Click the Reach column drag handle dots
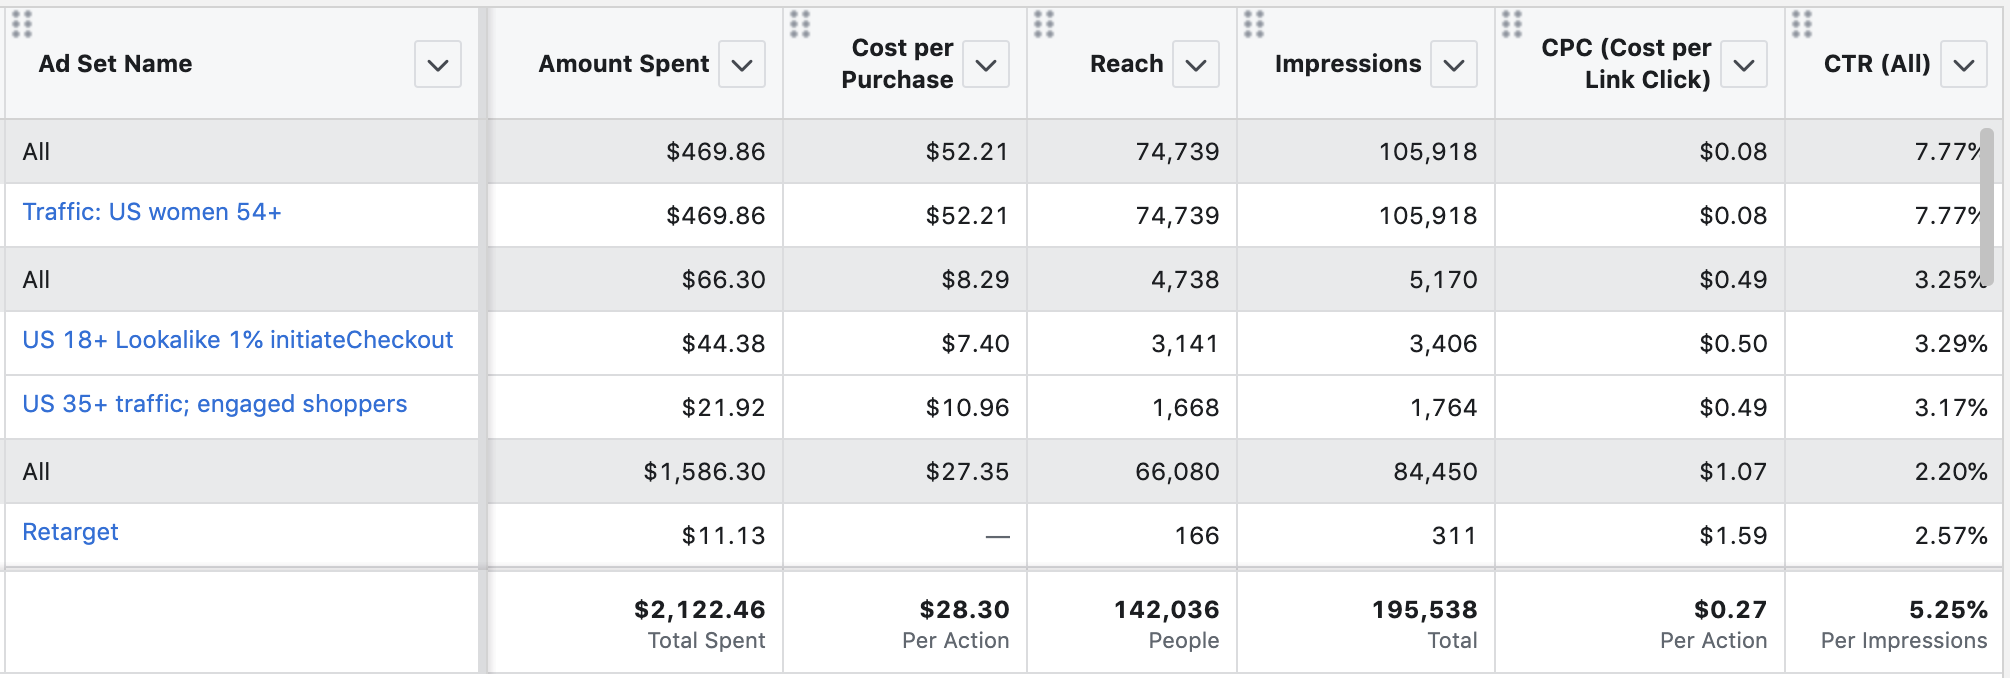2010x678 pixels. click(x=1044, y=24)
